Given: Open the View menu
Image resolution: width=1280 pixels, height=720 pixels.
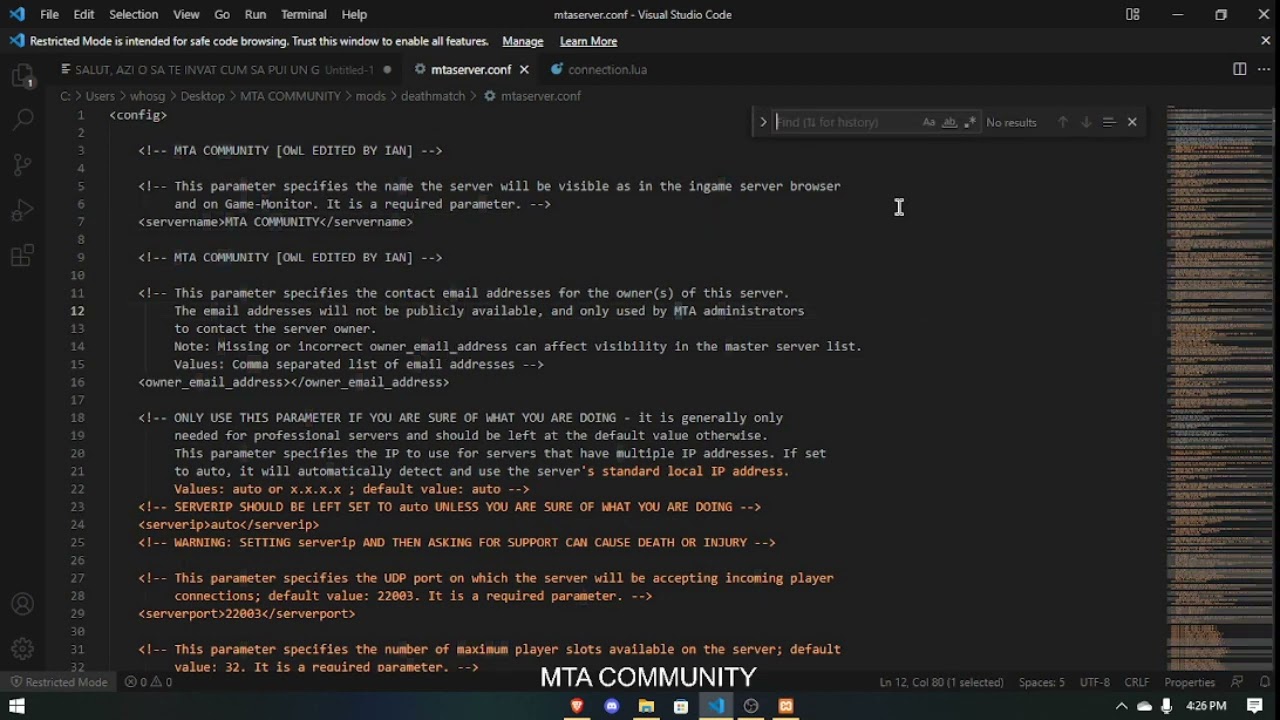Looking at the screenshot, I should point(186,14).
